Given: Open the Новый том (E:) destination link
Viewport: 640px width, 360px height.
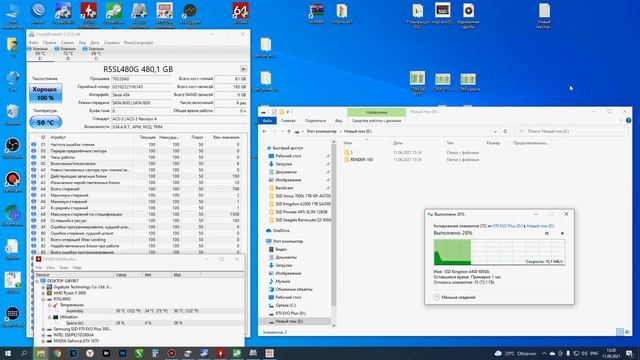Looking at the screenshot, I should [540, 226].
